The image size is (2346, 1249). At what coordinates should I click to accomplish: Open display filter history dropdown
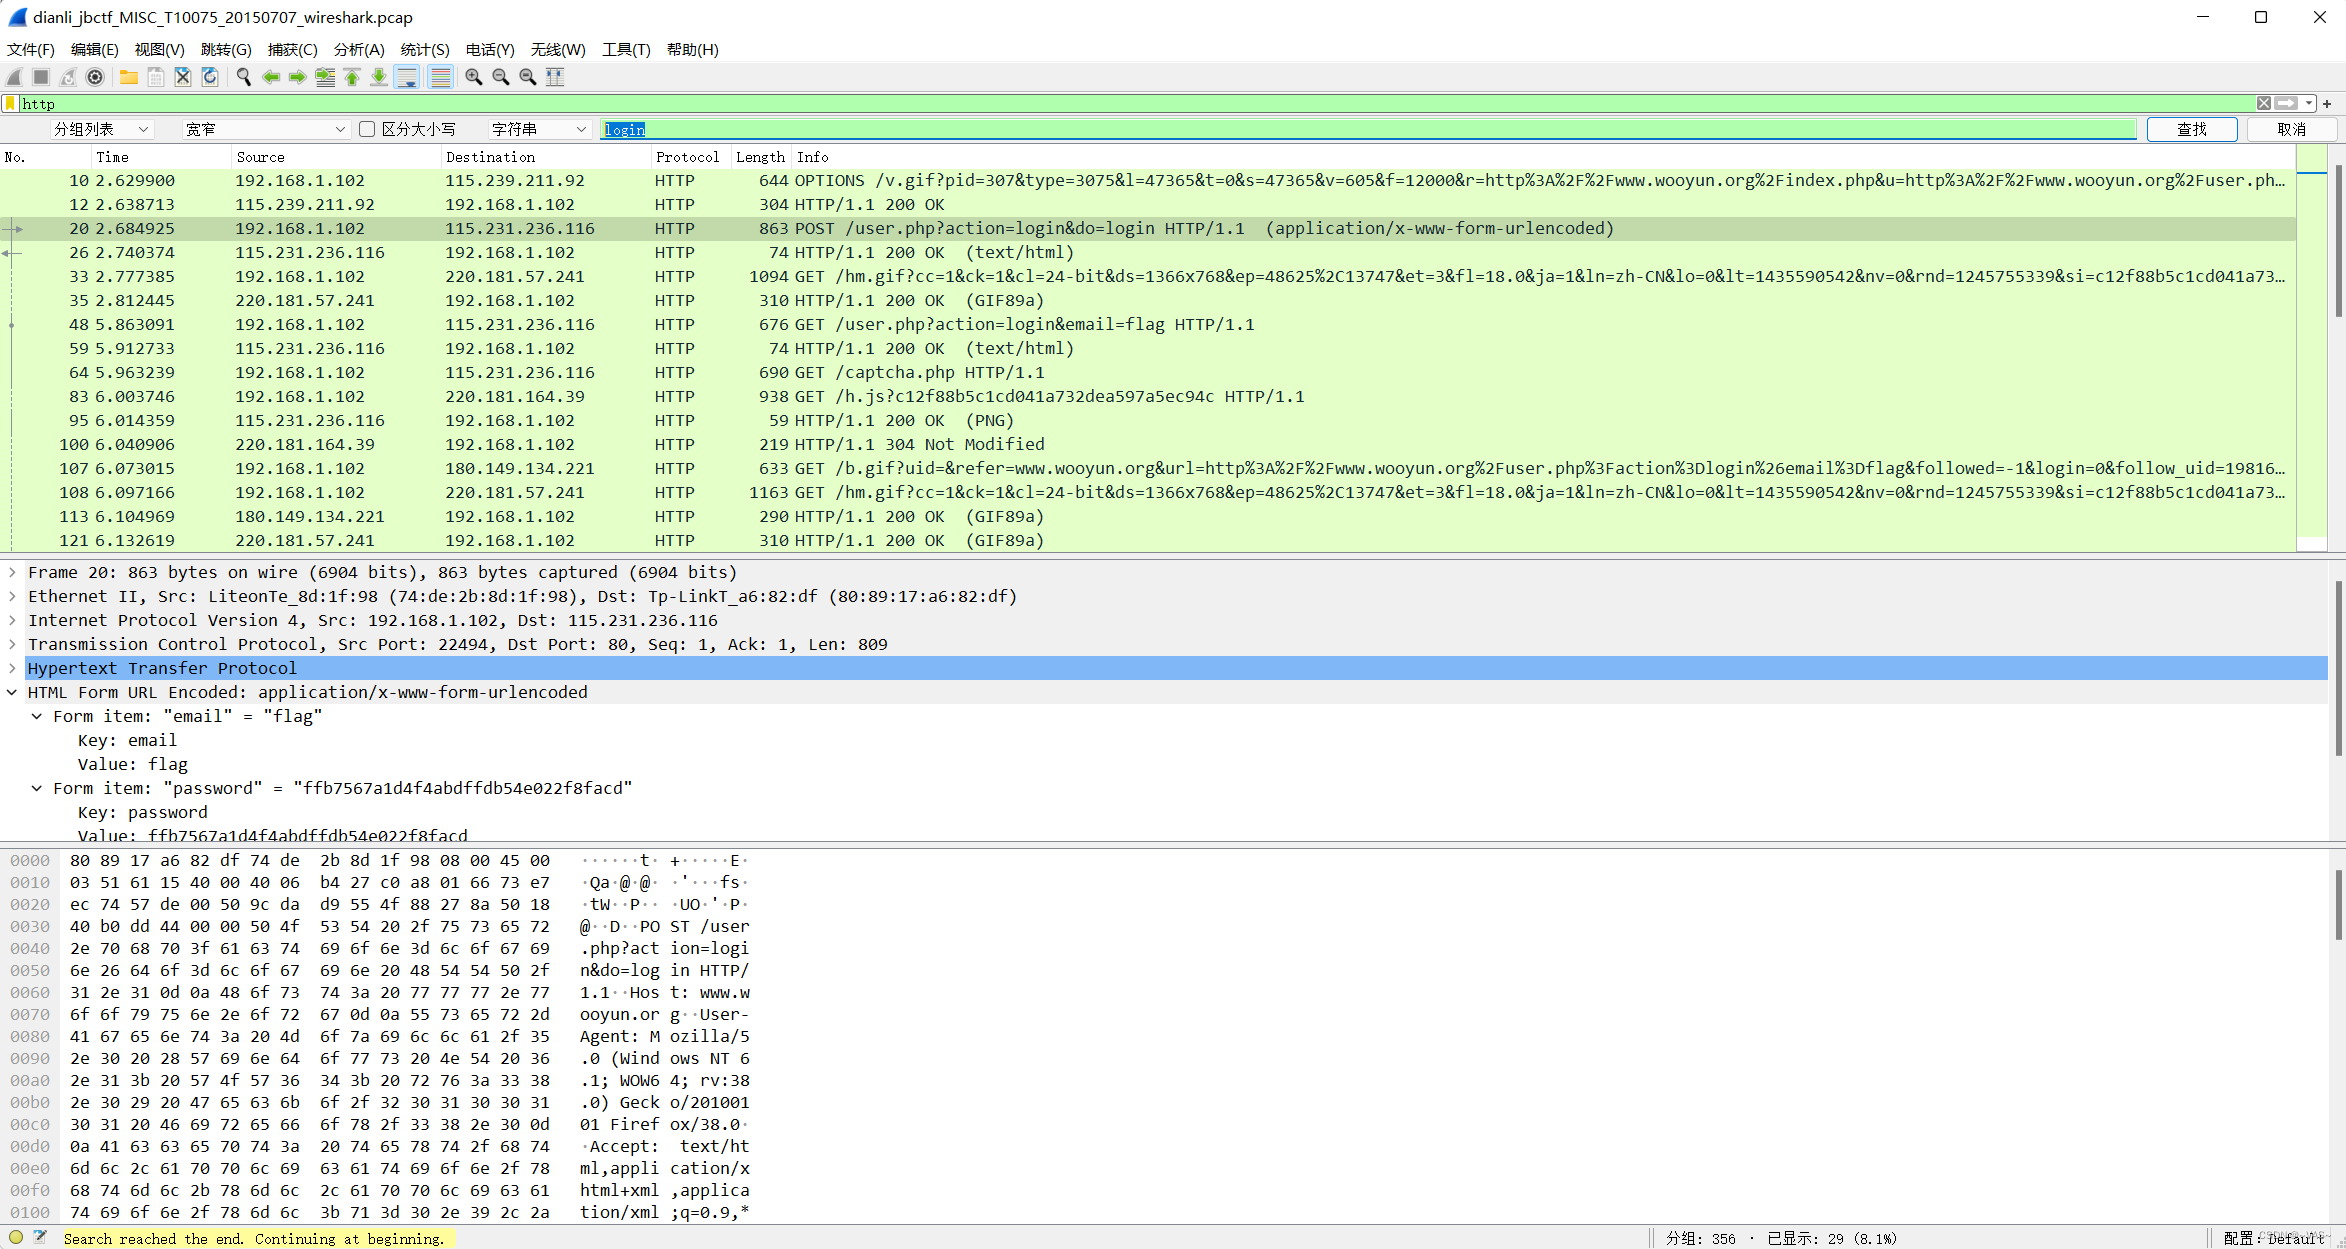(2309, 103)
